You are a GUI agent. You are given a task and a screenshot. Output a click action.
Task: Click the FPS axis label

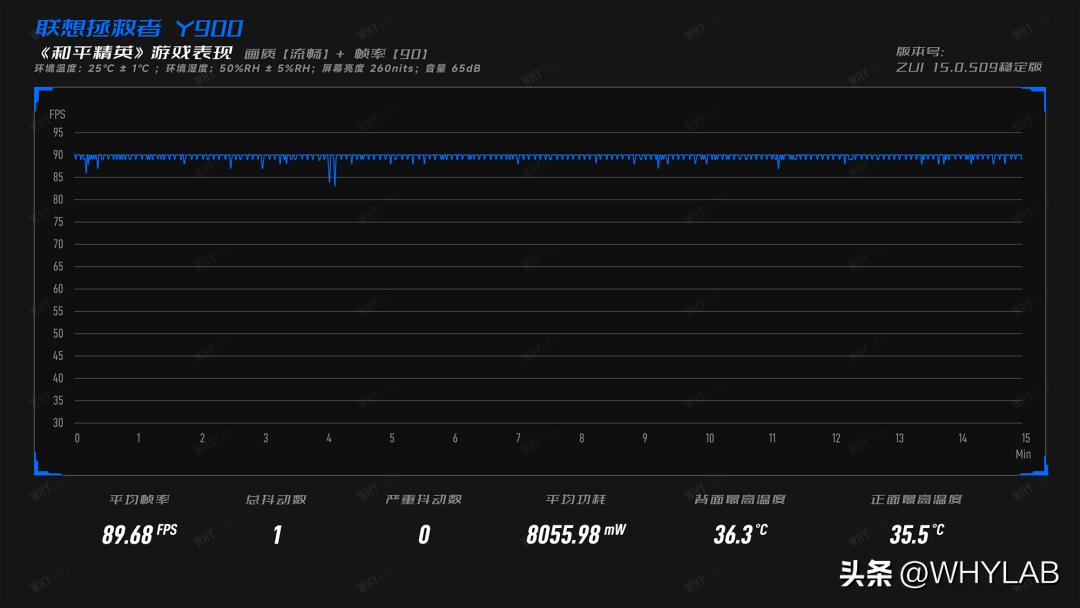[57, 114]
